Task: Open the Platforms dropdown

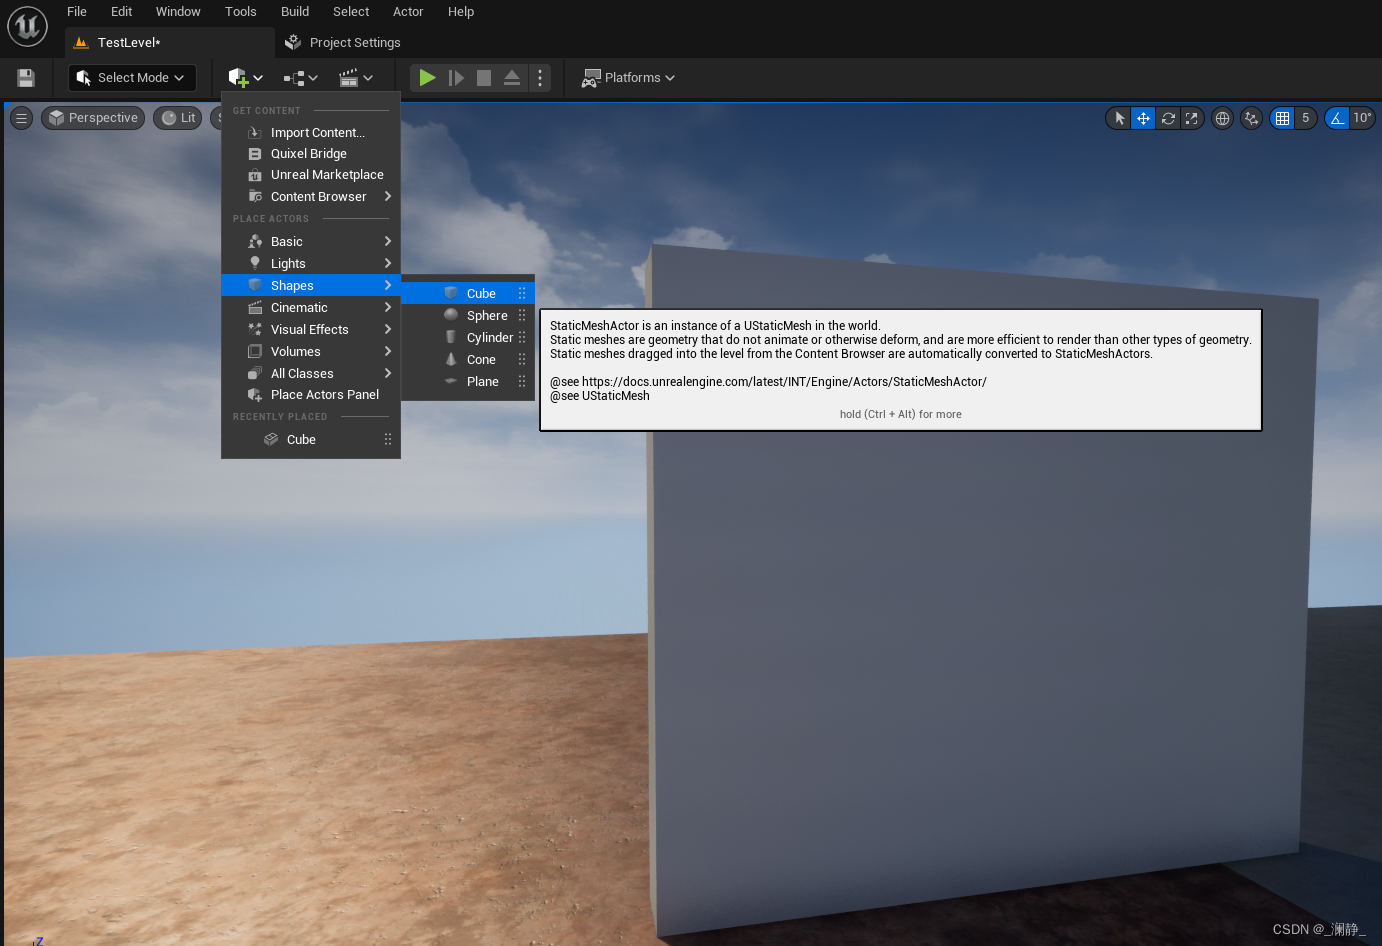Action: click(628, 78)
